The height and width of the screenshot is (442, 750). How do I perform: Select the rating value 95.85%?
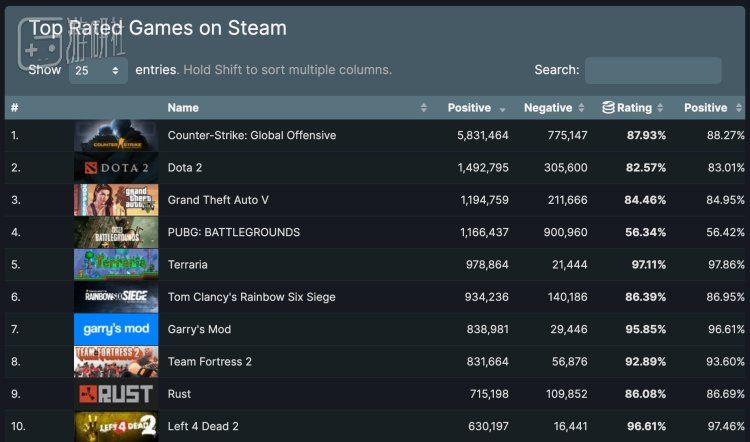[x=646, y=329]
